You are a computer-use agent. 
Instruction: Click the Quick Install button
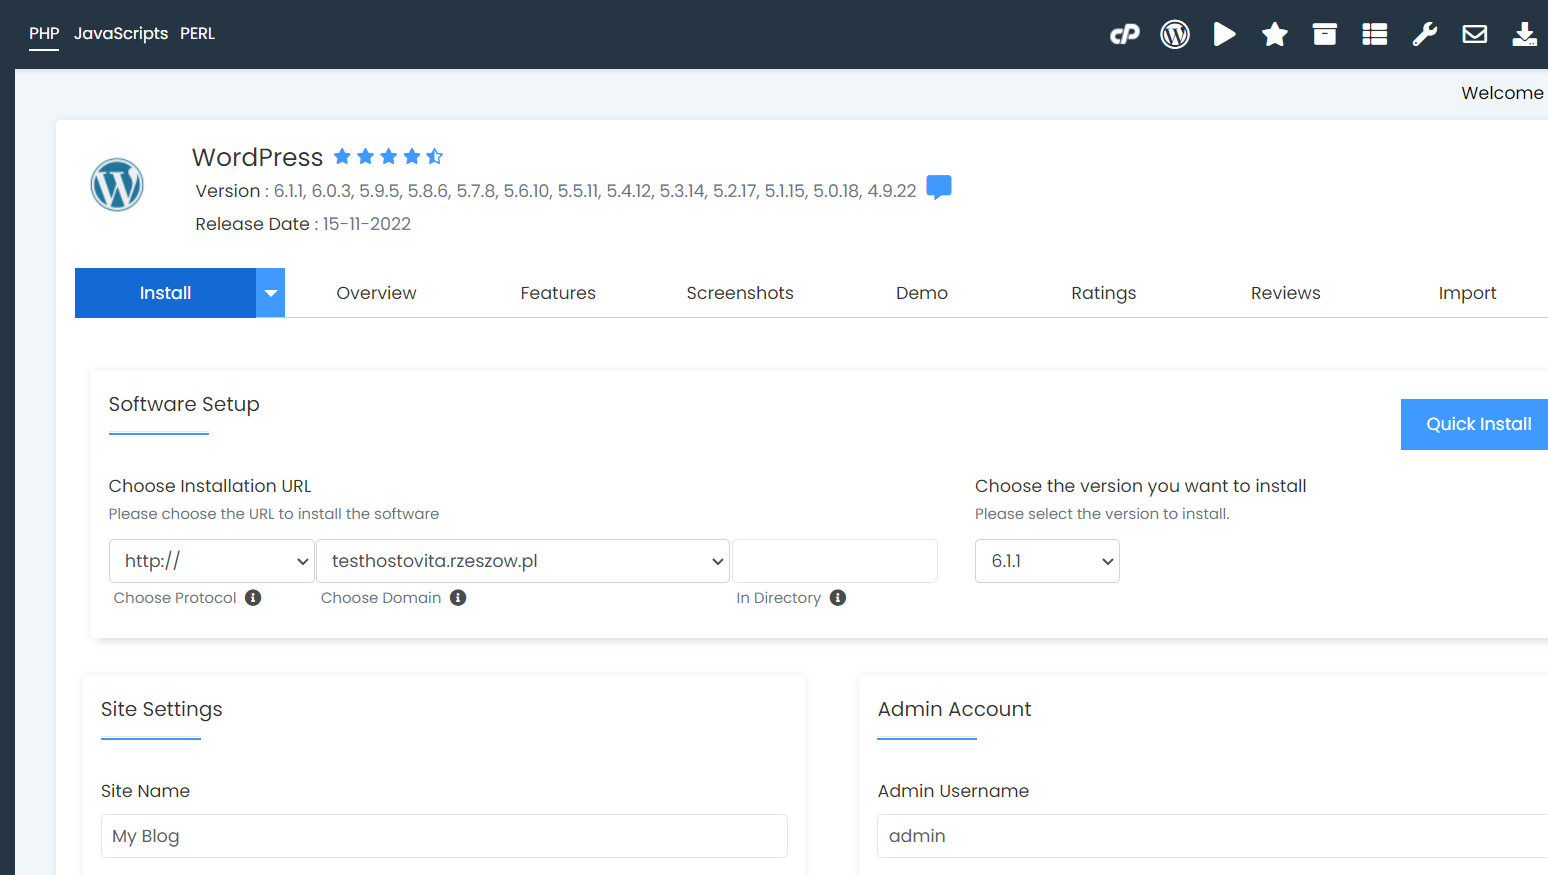[x=1475, y=424]
